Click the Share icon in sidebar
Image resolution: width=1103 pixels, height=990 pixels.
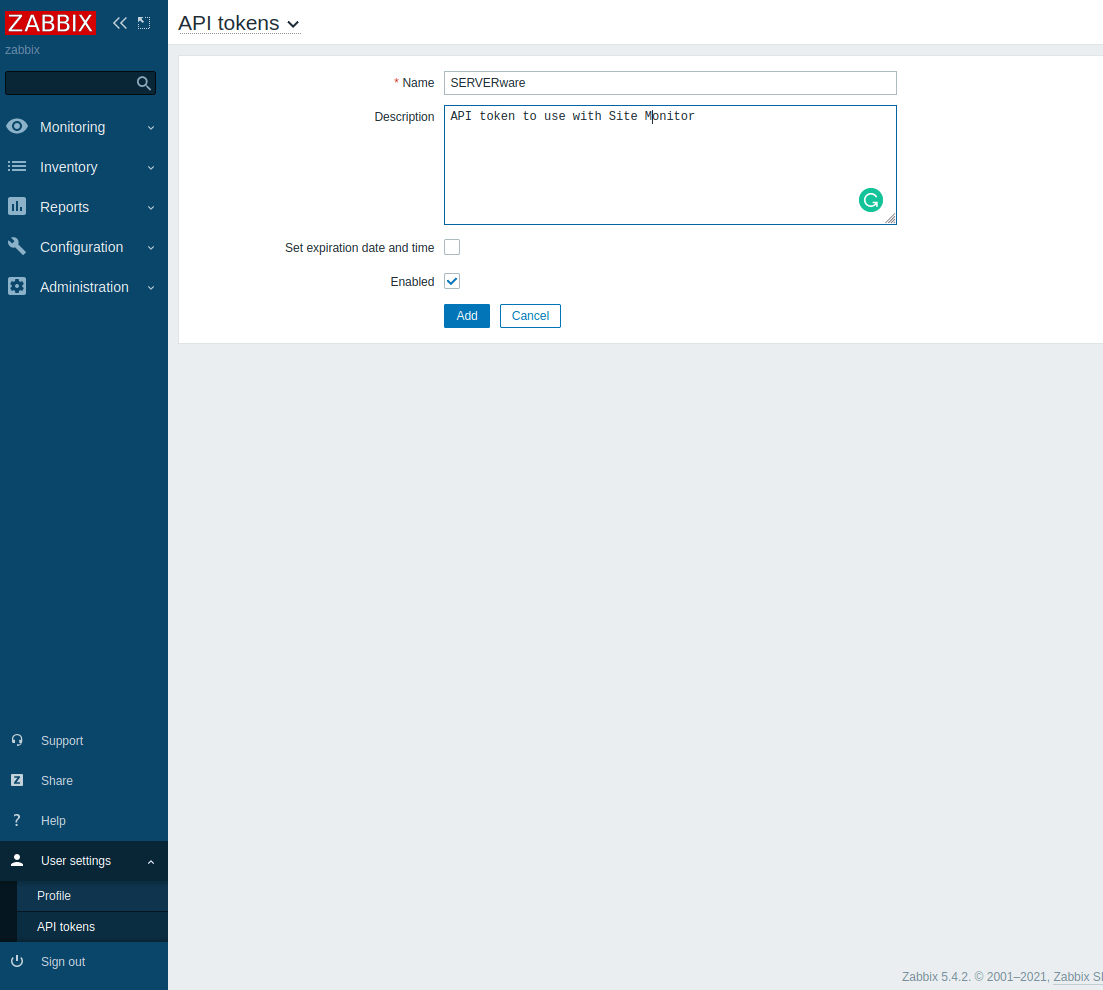click(16, 780)
